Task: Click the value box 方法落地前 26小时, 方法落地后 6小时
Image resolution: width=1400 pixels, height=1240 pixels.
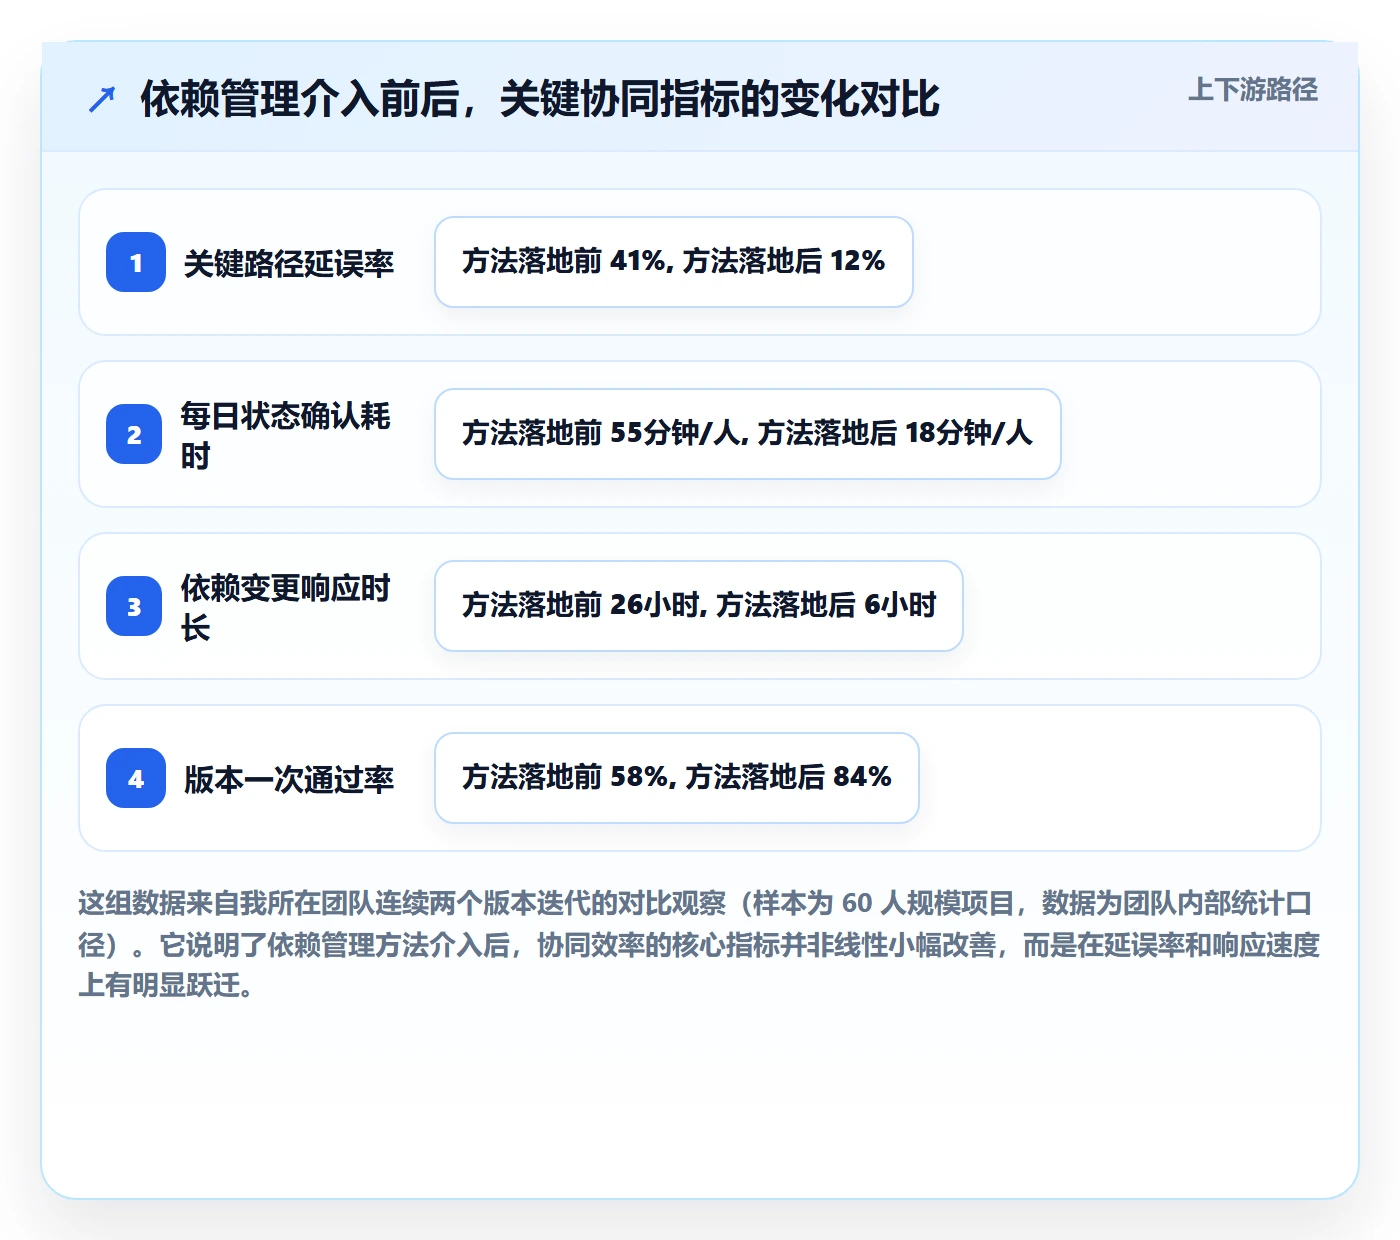Action: point(699,606)
